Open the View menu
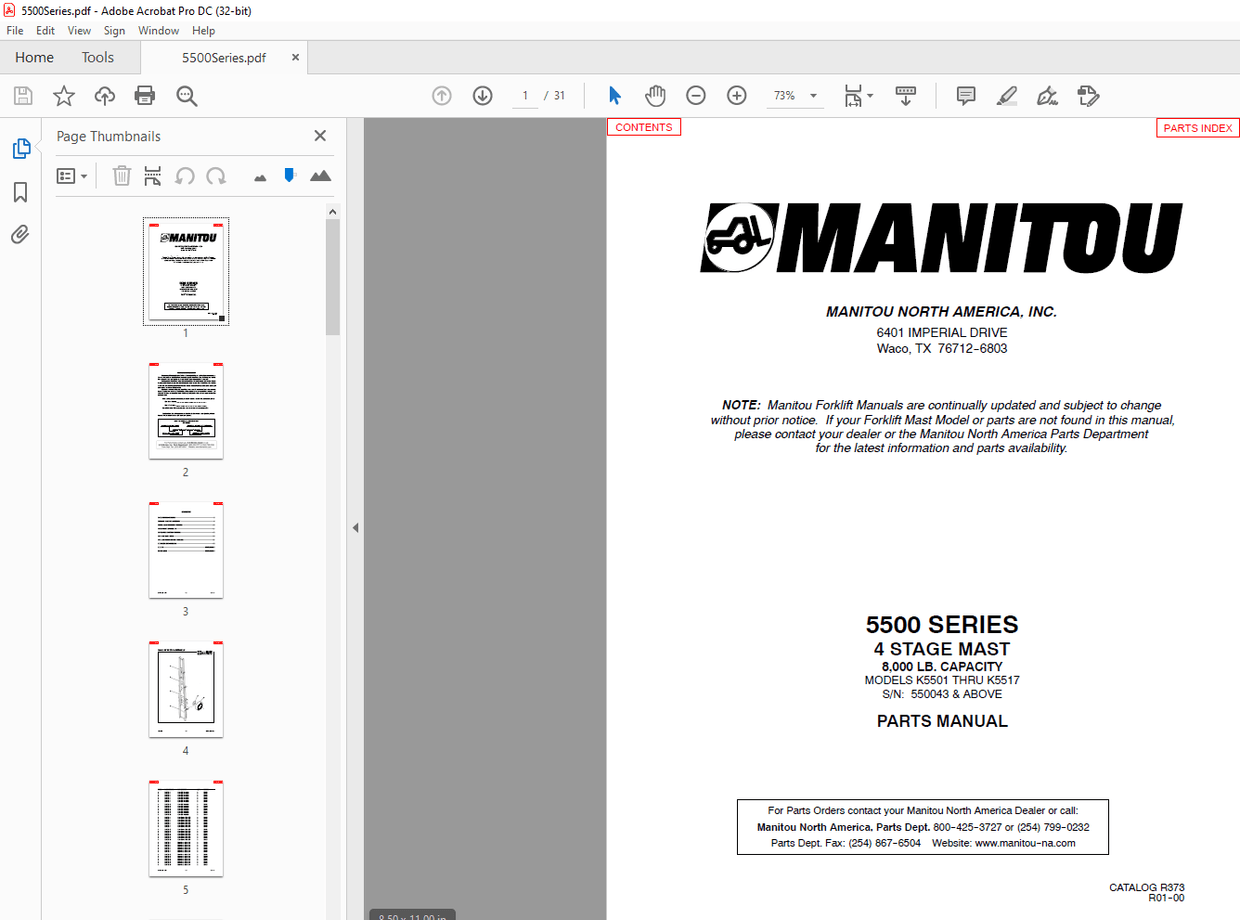Viewport: 1240px width, 920px height. tap(79, 30)
